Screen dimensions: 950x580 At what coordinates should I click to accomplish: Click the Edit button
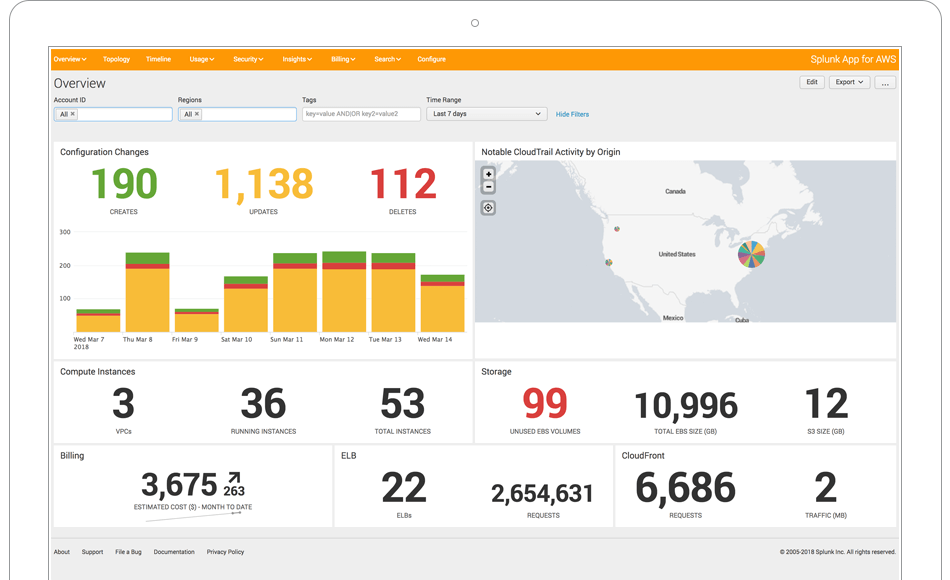pos(812,82)
